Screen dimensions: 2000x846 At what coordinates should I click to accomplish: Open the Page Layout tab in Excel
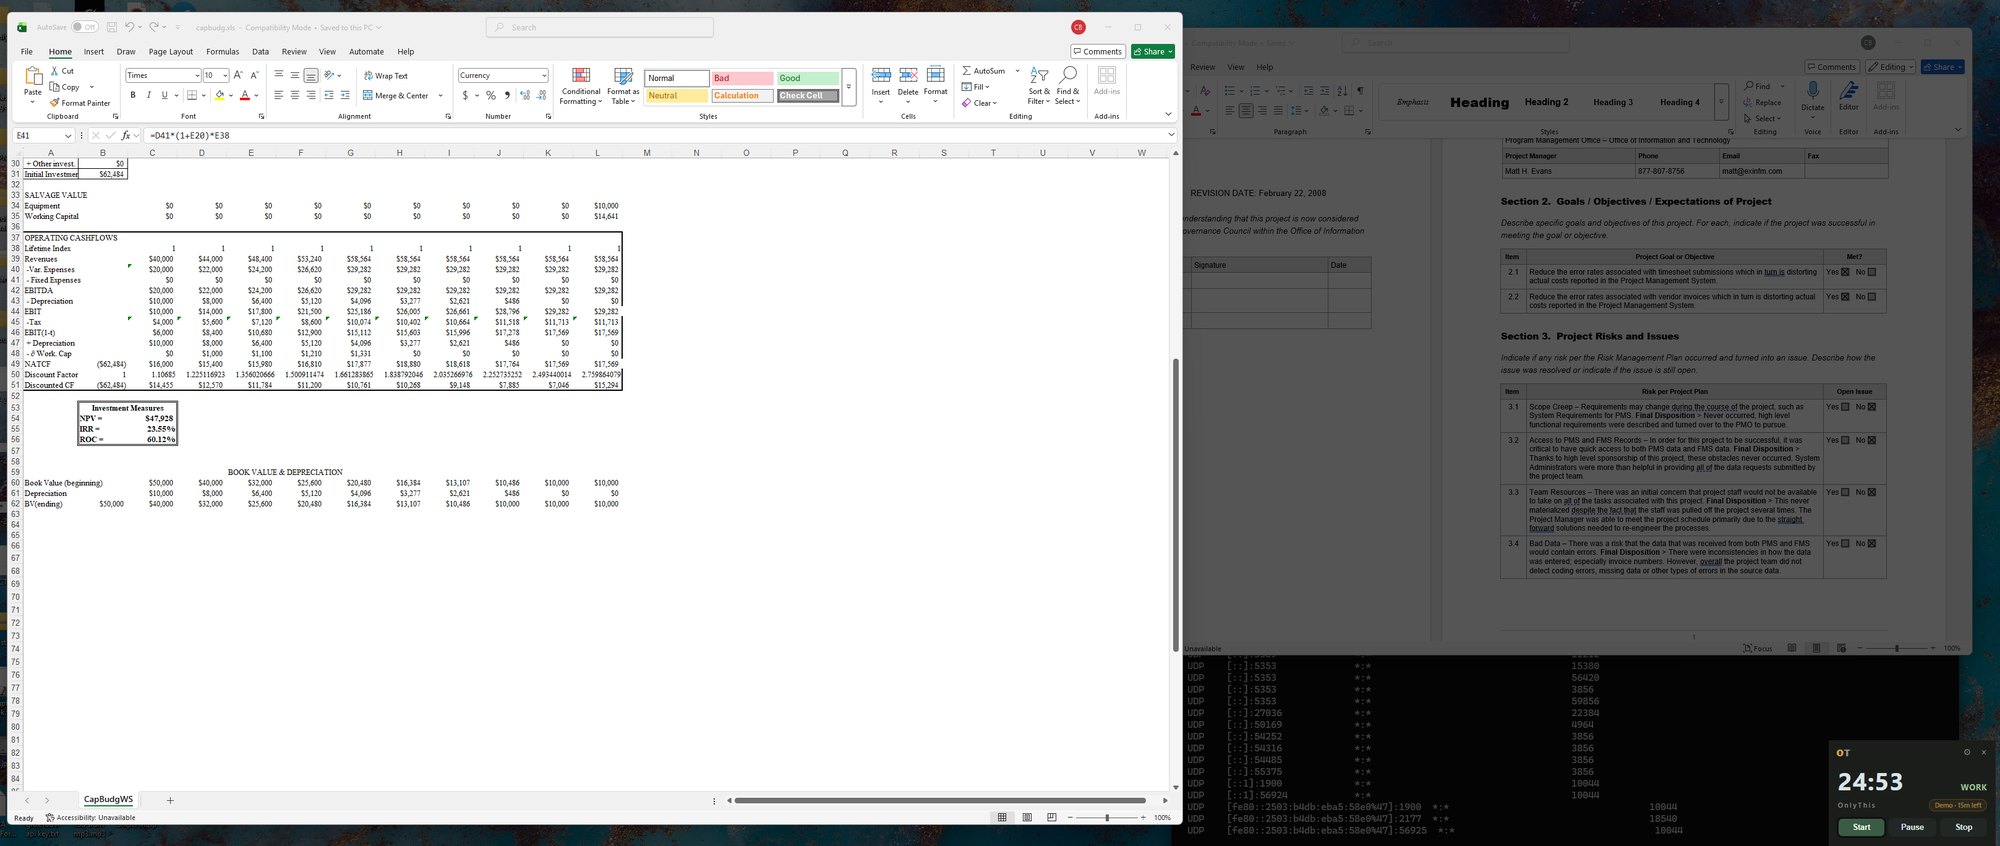coord(171,52)
